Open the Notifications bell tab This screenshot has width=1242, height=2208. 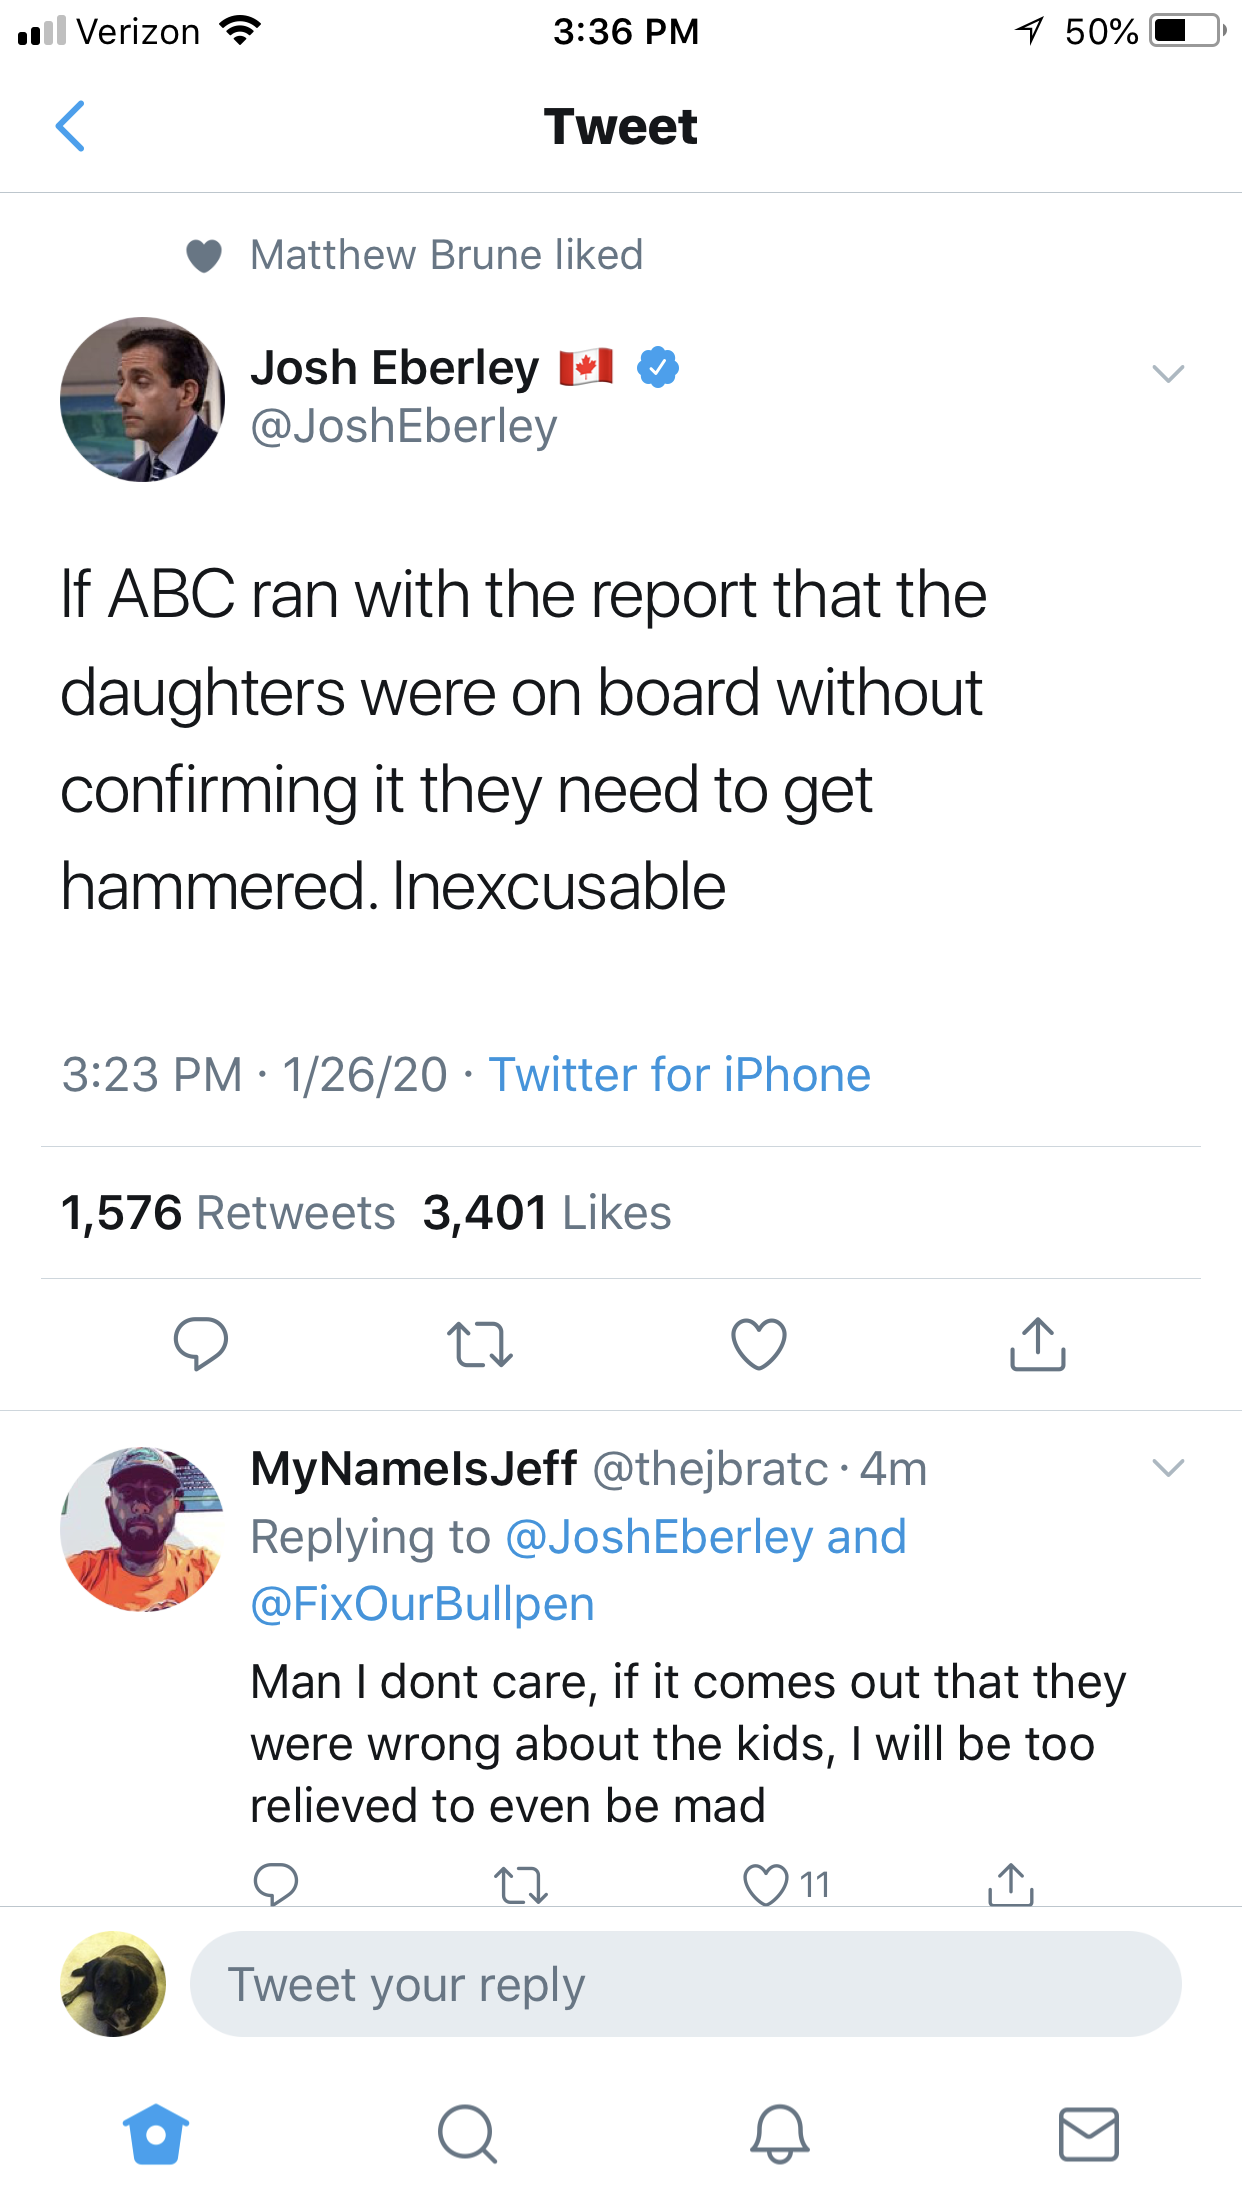[x=779, y=2135]
